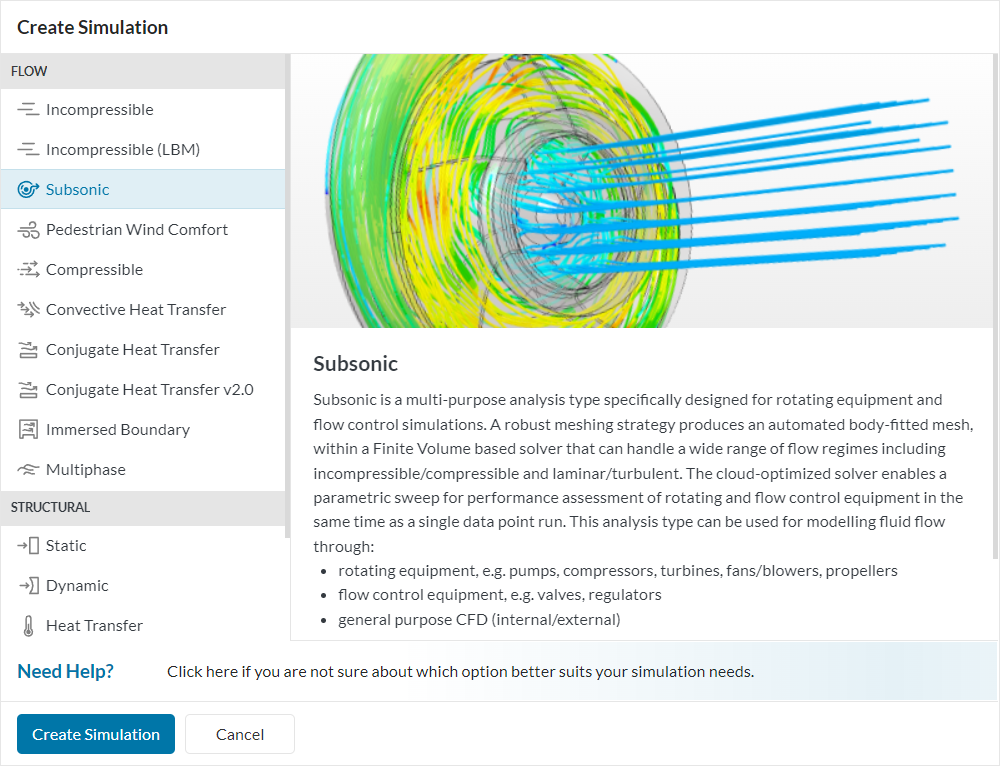Image resolution: width=1000 pixels, height=766 pixels.
Task: Click the Incompressible flow icon
Action: click(28, 110)
